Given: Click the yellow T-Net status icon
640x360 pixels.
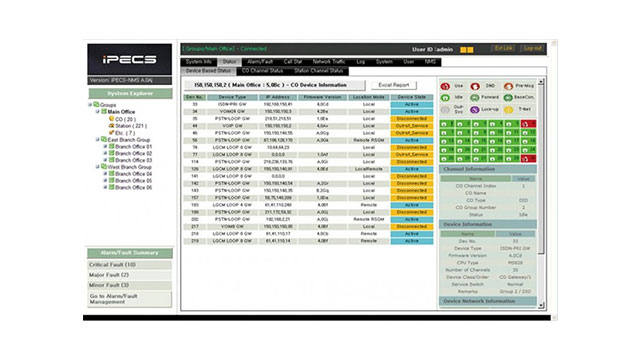Looking at the screenshot, I should (x=508, y=110).
